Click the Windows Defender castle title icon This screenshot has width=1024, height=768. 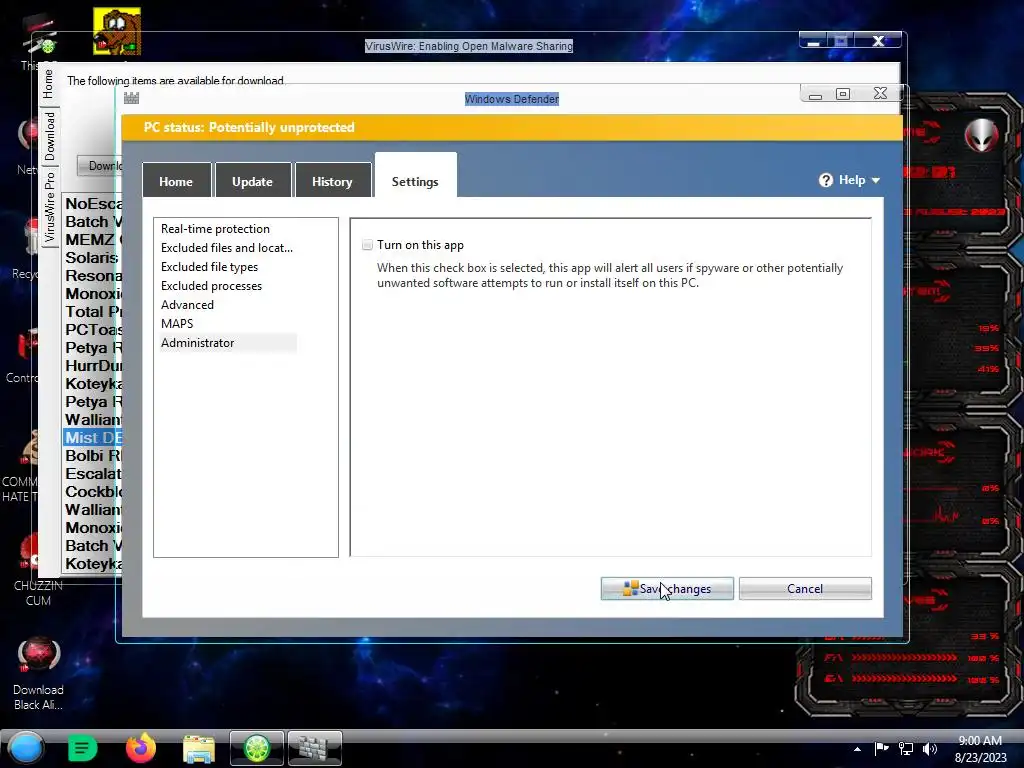coord(131,98)
